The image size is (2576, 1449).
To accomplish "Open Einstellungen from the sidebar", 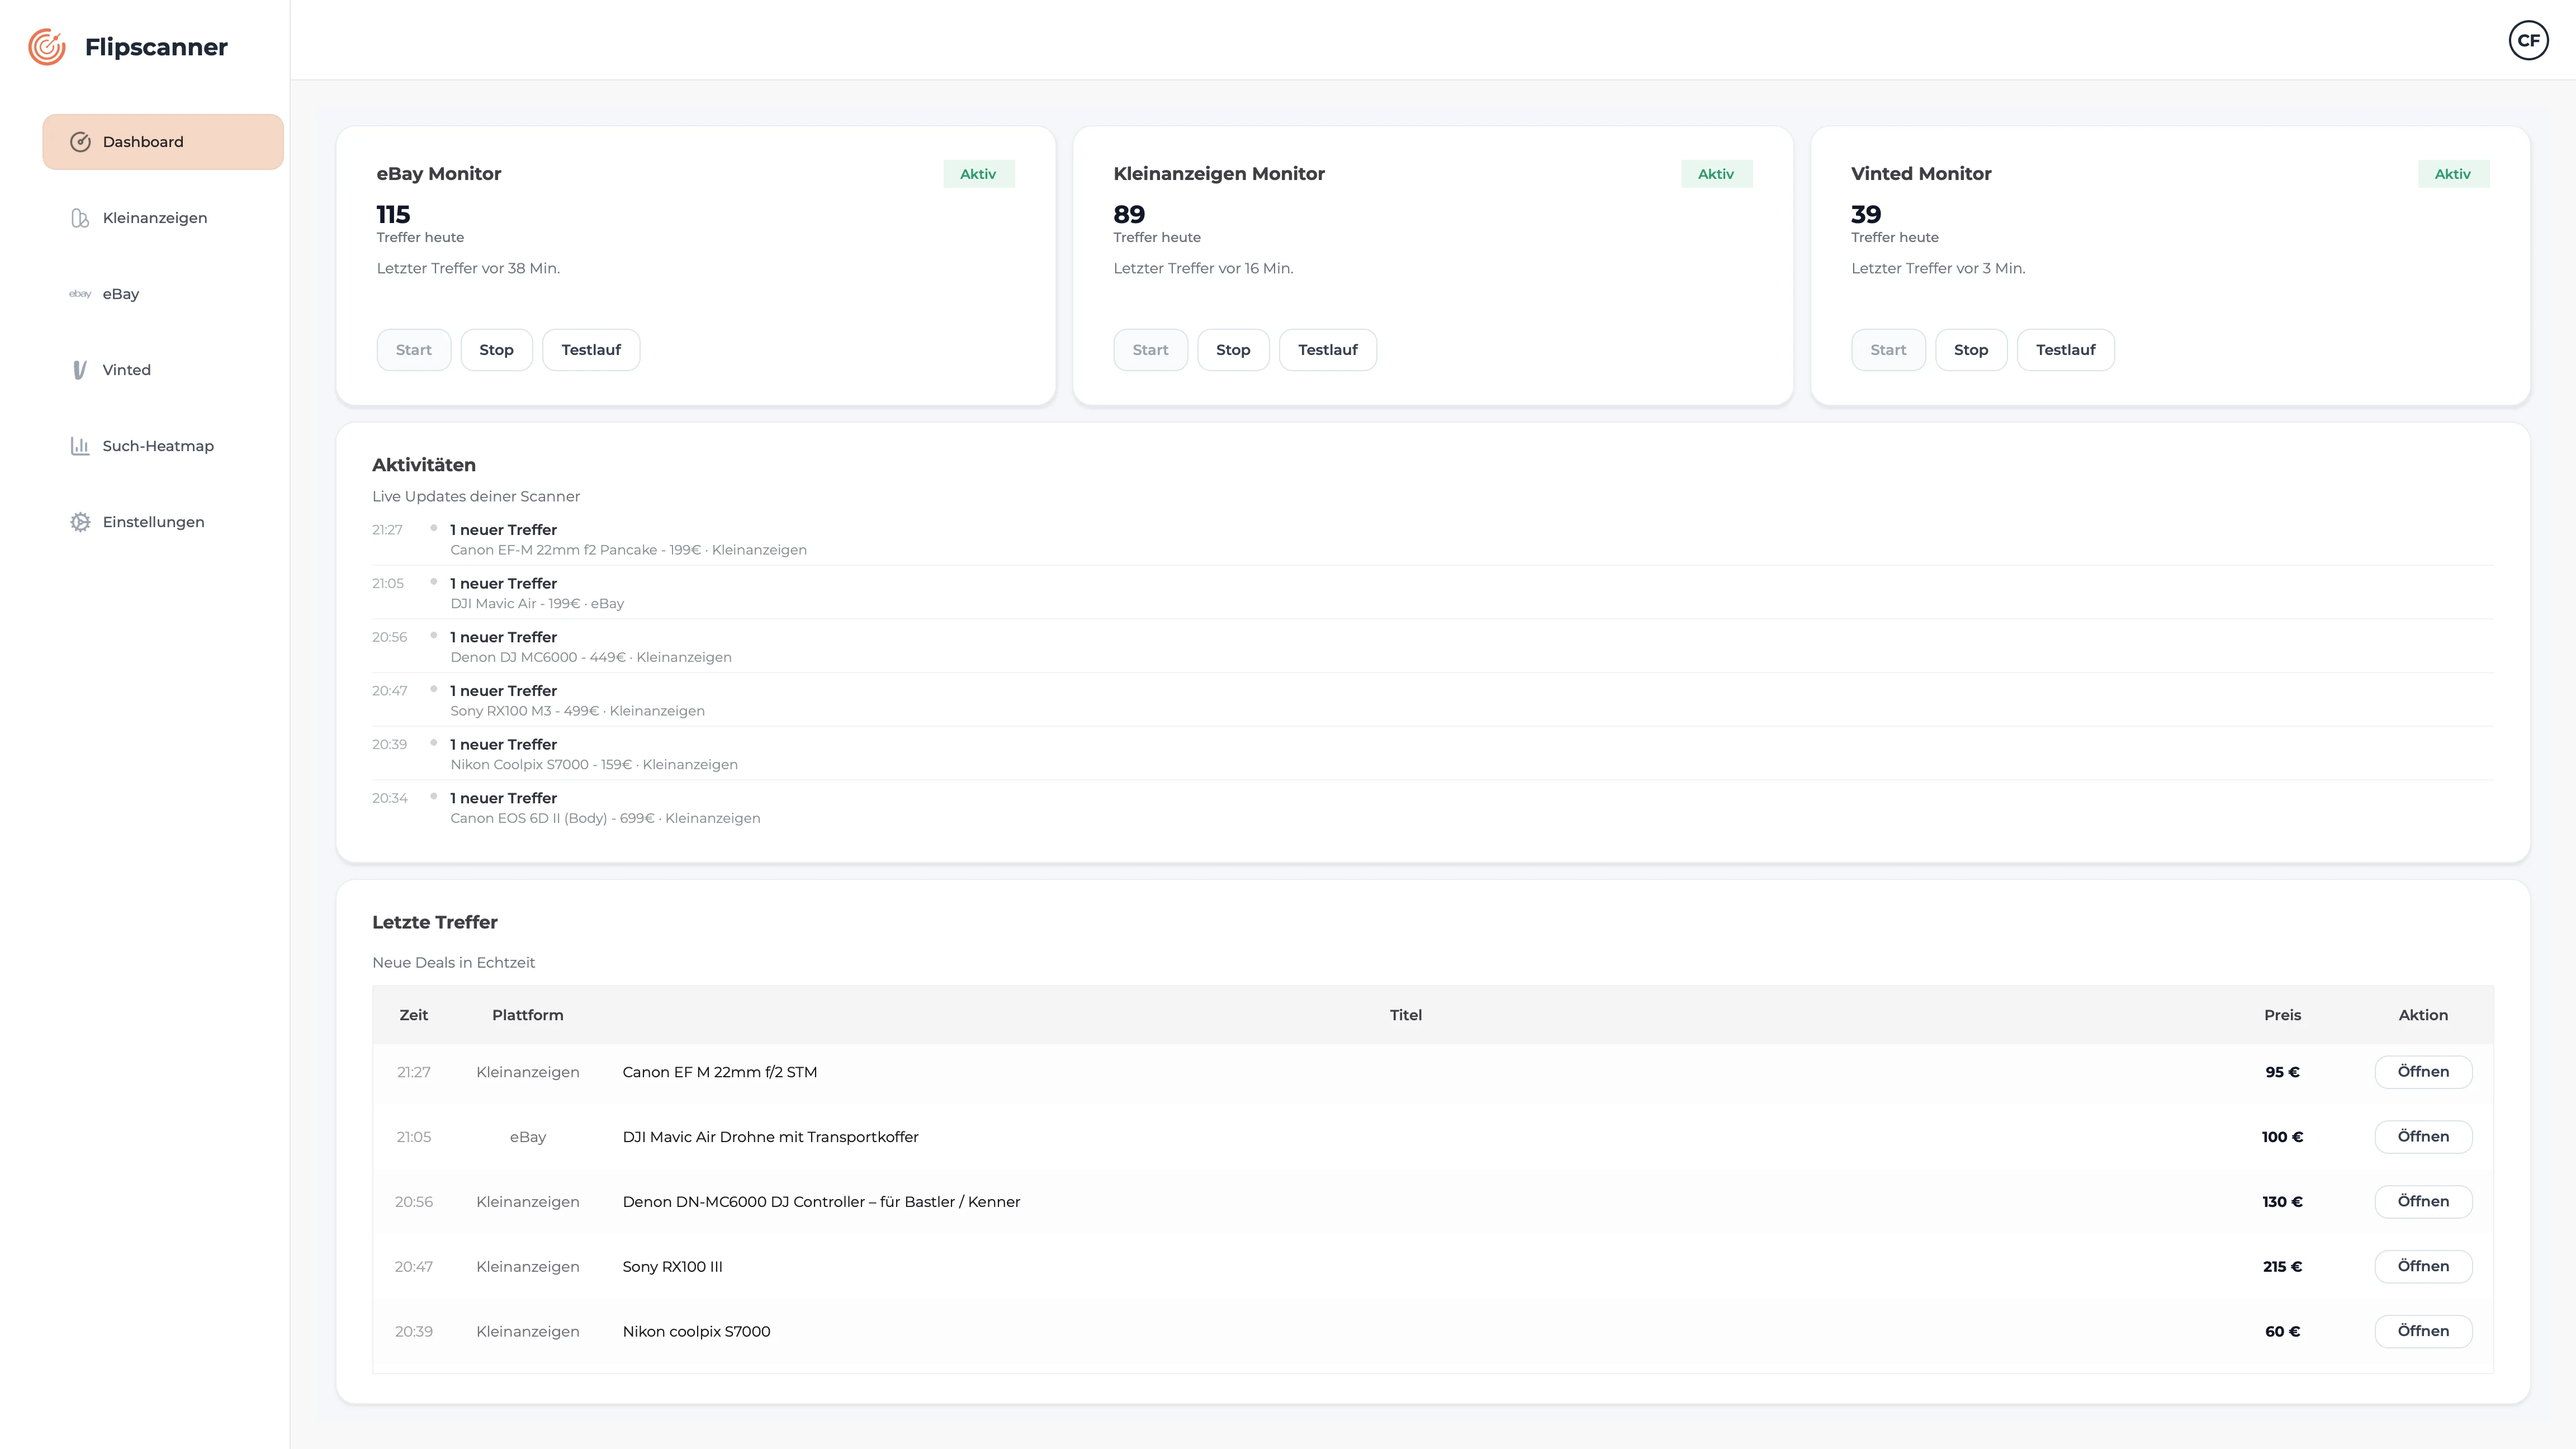I will pyautogui.click(x=163, y=522).
